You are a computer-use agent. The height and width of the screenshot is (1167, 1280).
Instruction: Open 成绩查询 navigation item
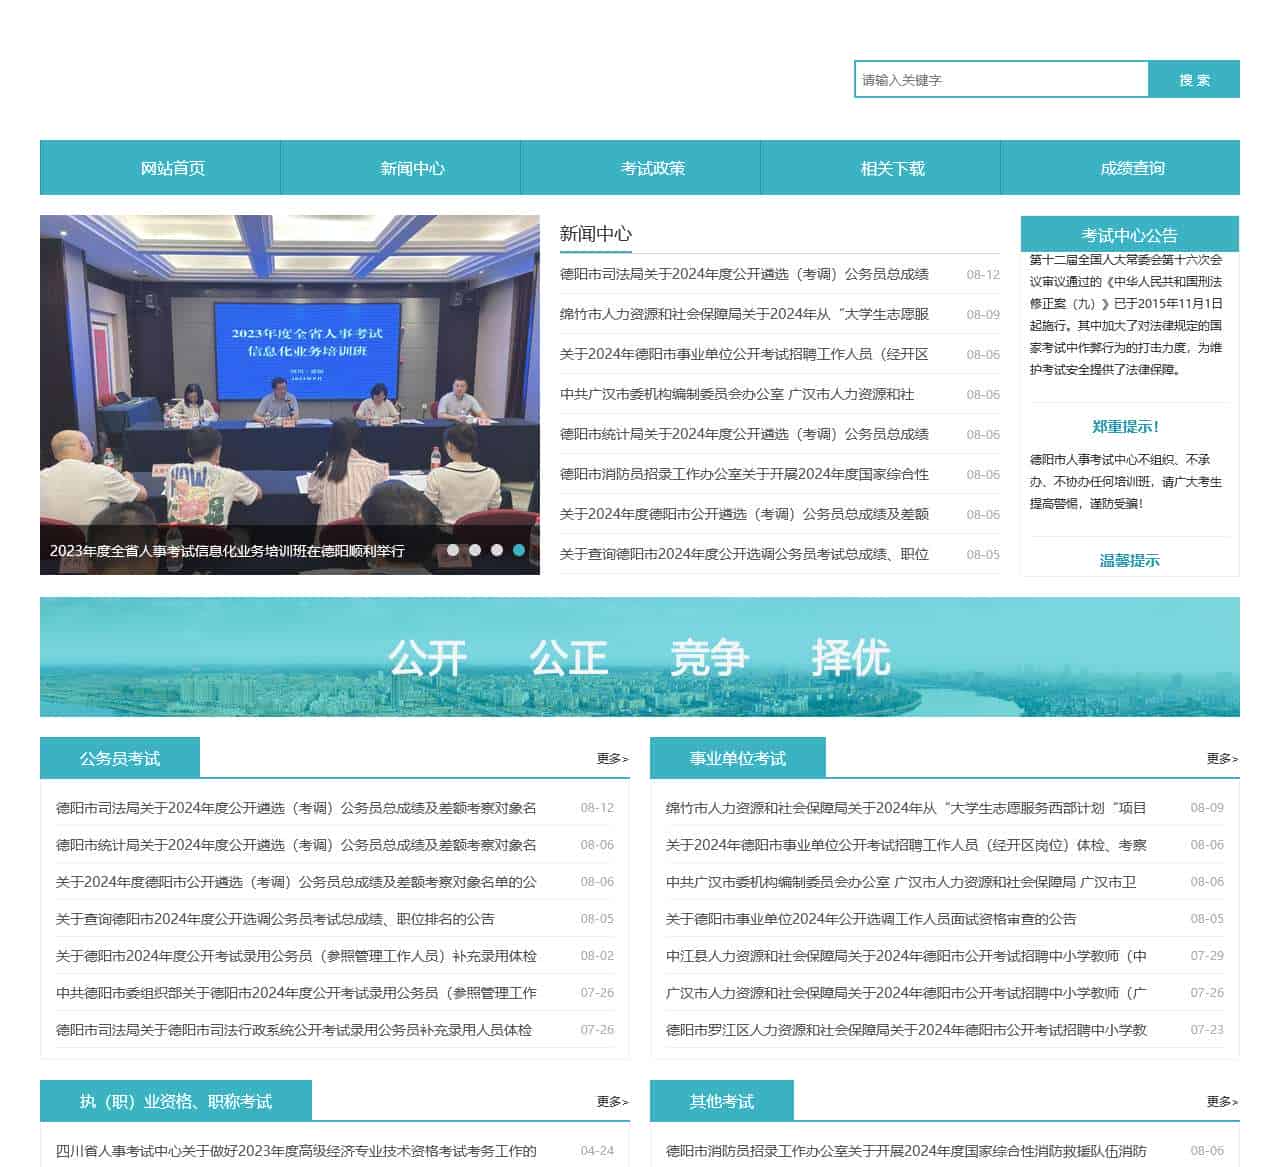click(1132, 168)
